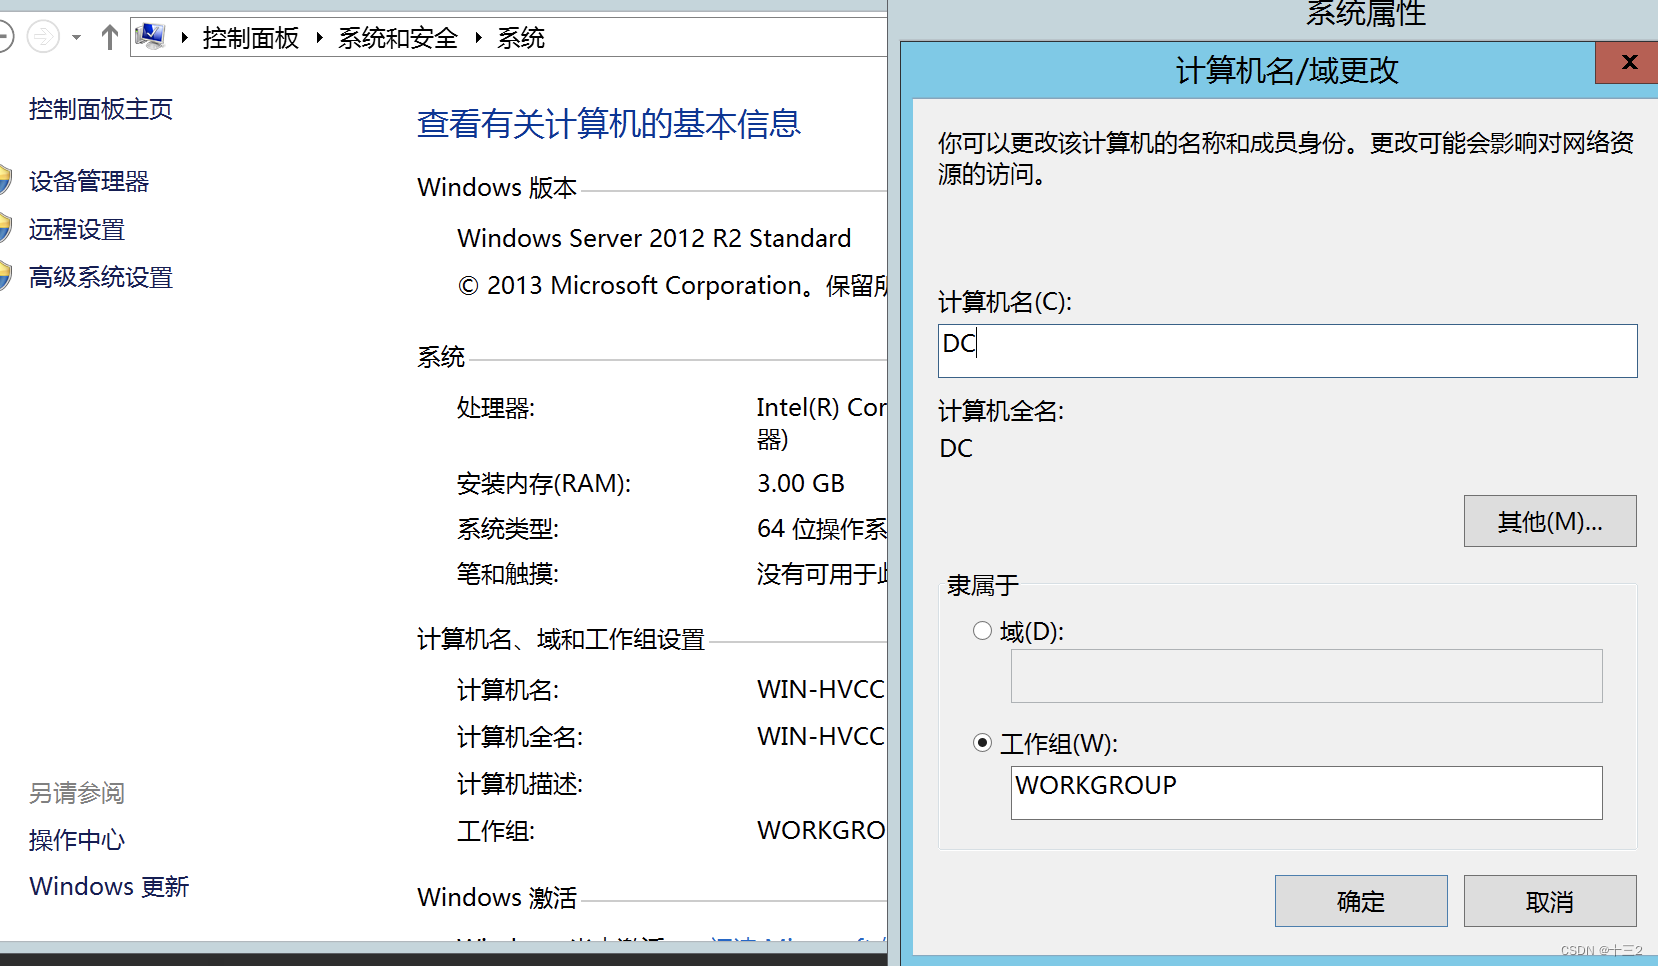Expand the chevron before 系统 breadcrumb
Image resolution: width=1658 pixels, height=966 pixels.
[x=479, y=38]
